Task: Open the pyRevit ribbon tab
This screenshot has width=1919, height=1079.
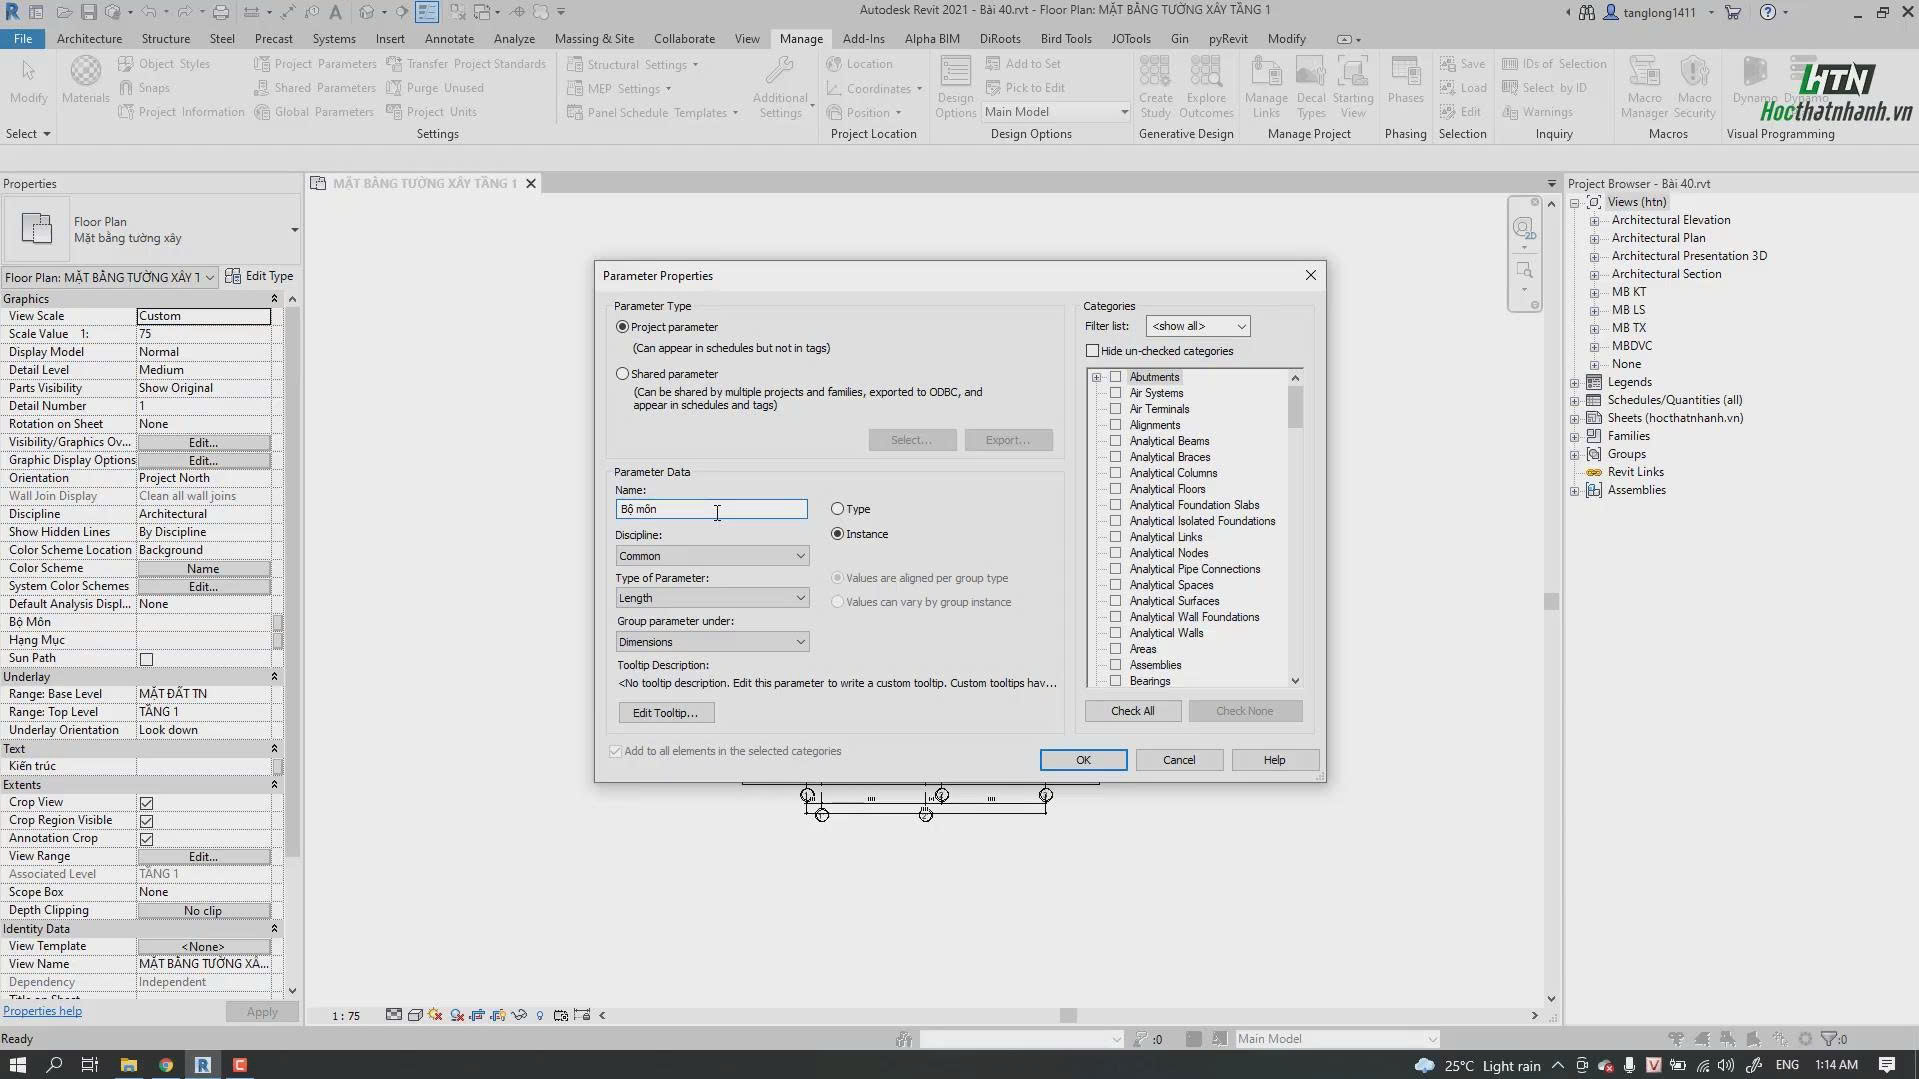Action: point(1228,39)
